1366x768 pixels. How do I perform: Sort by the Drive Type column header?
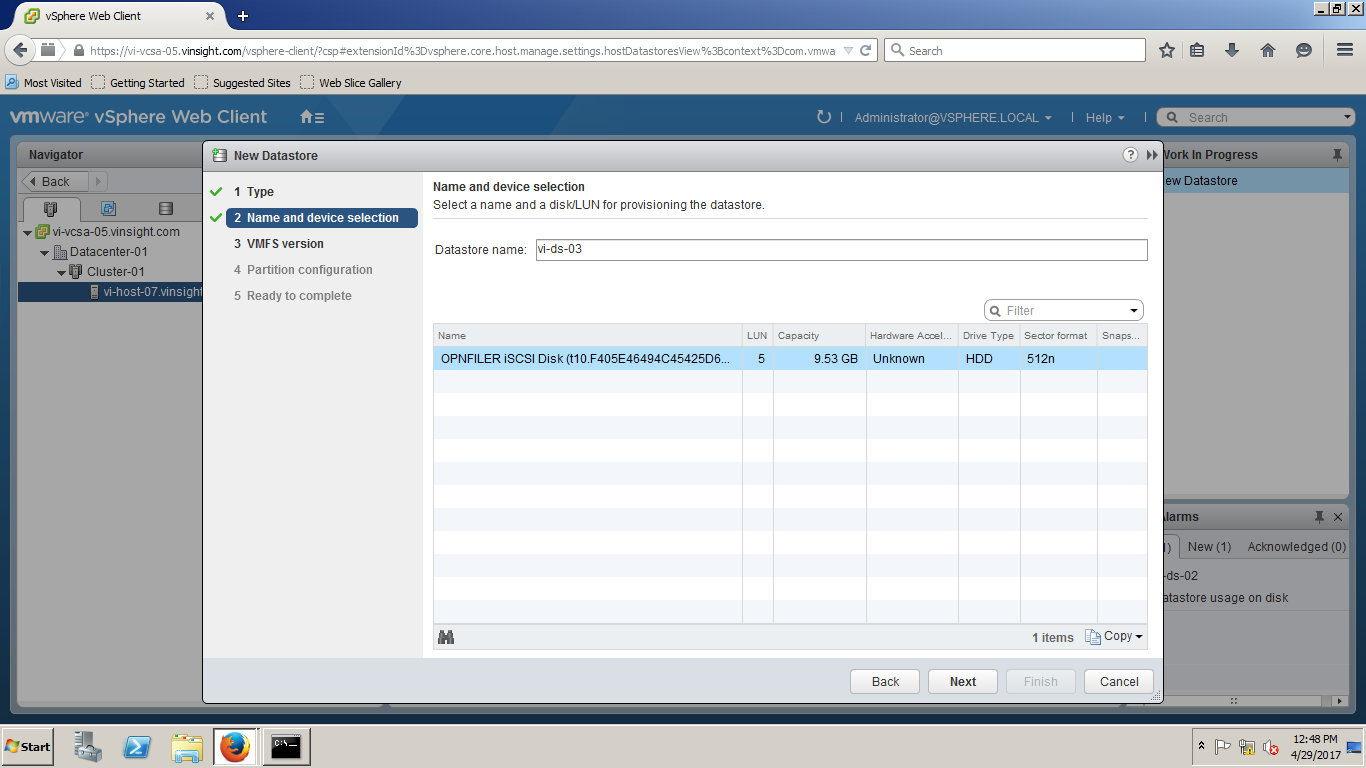(x=988, y=336)
